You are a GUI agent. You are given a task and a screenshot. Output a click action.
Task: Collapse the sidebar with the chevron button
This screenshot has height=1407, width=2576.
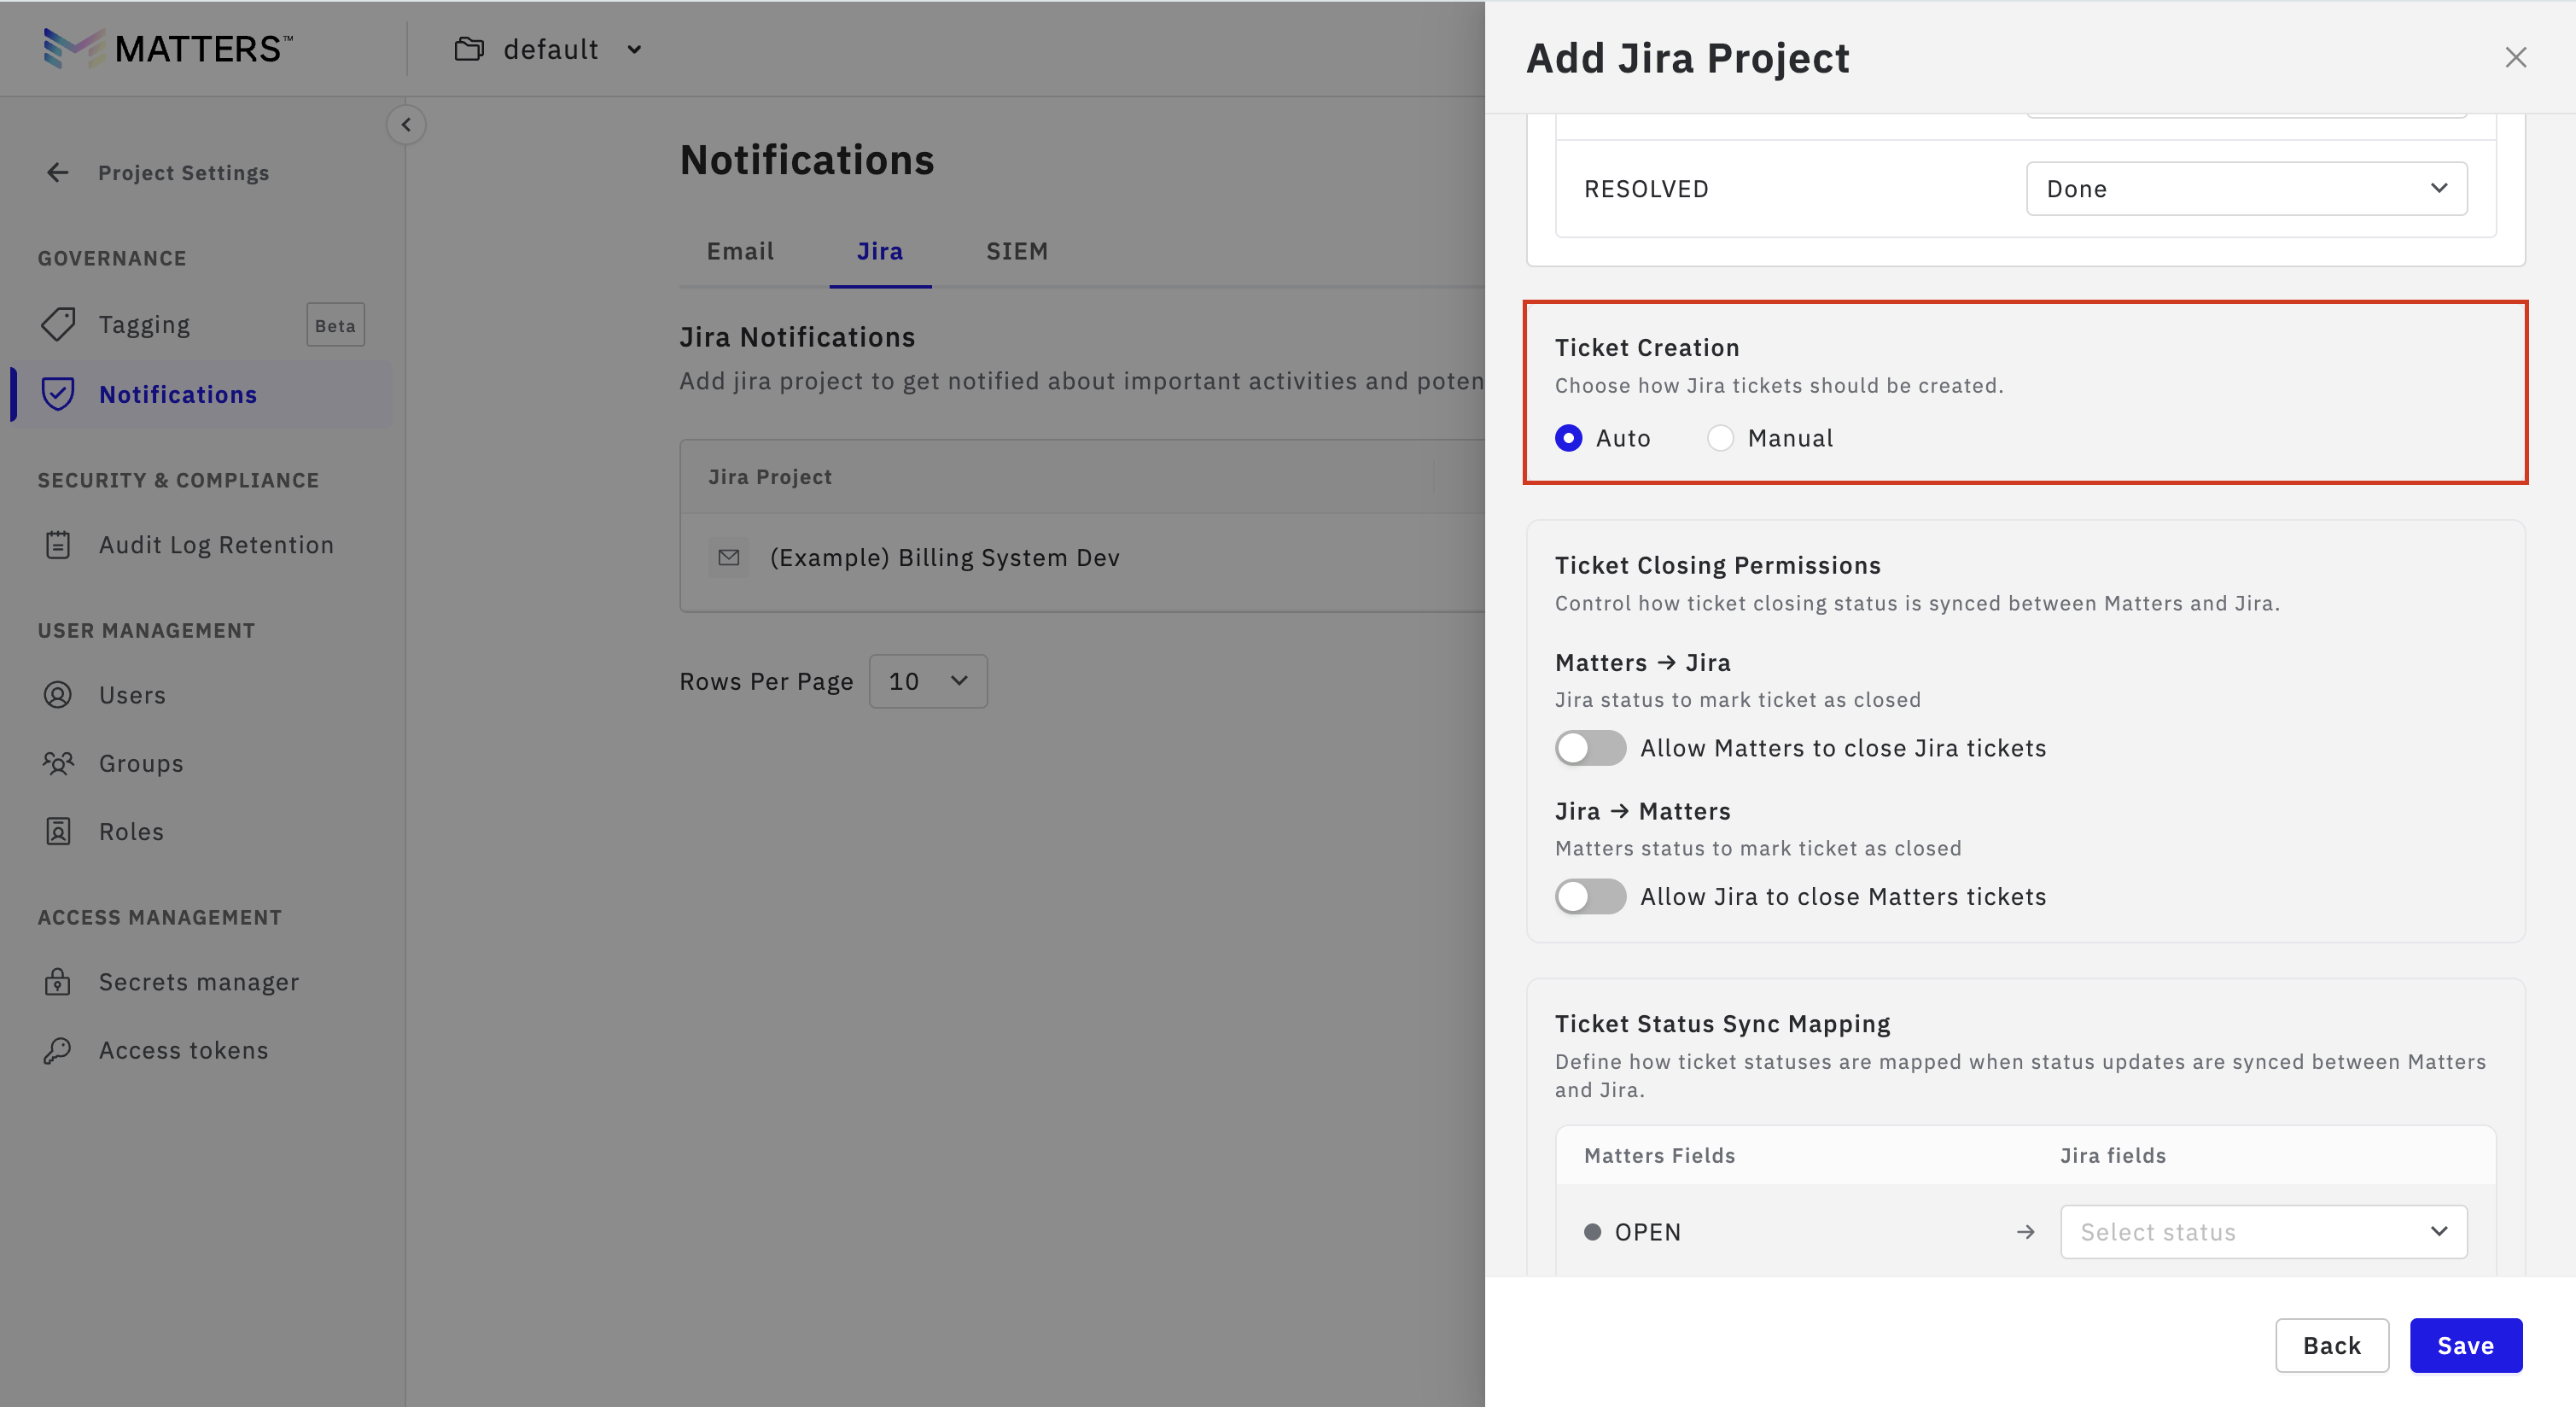(x=406, y=125)
